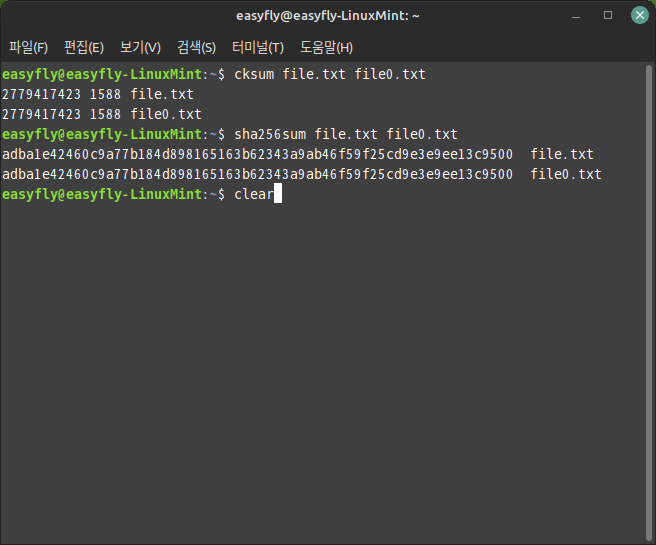Click the cksum output line for file0.txt
656x545 pixels.
102,114
